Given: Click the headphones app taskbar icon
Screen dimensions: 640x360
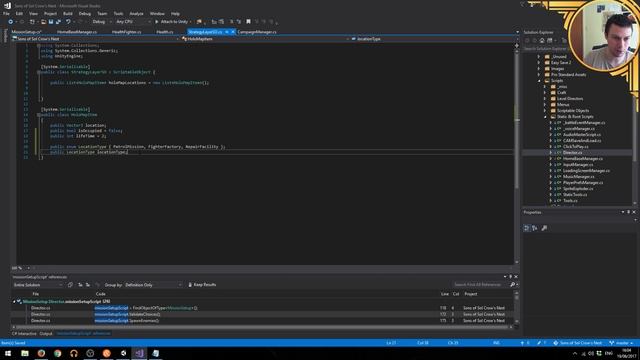Looking at the screenshot, I should pos(74,353).
